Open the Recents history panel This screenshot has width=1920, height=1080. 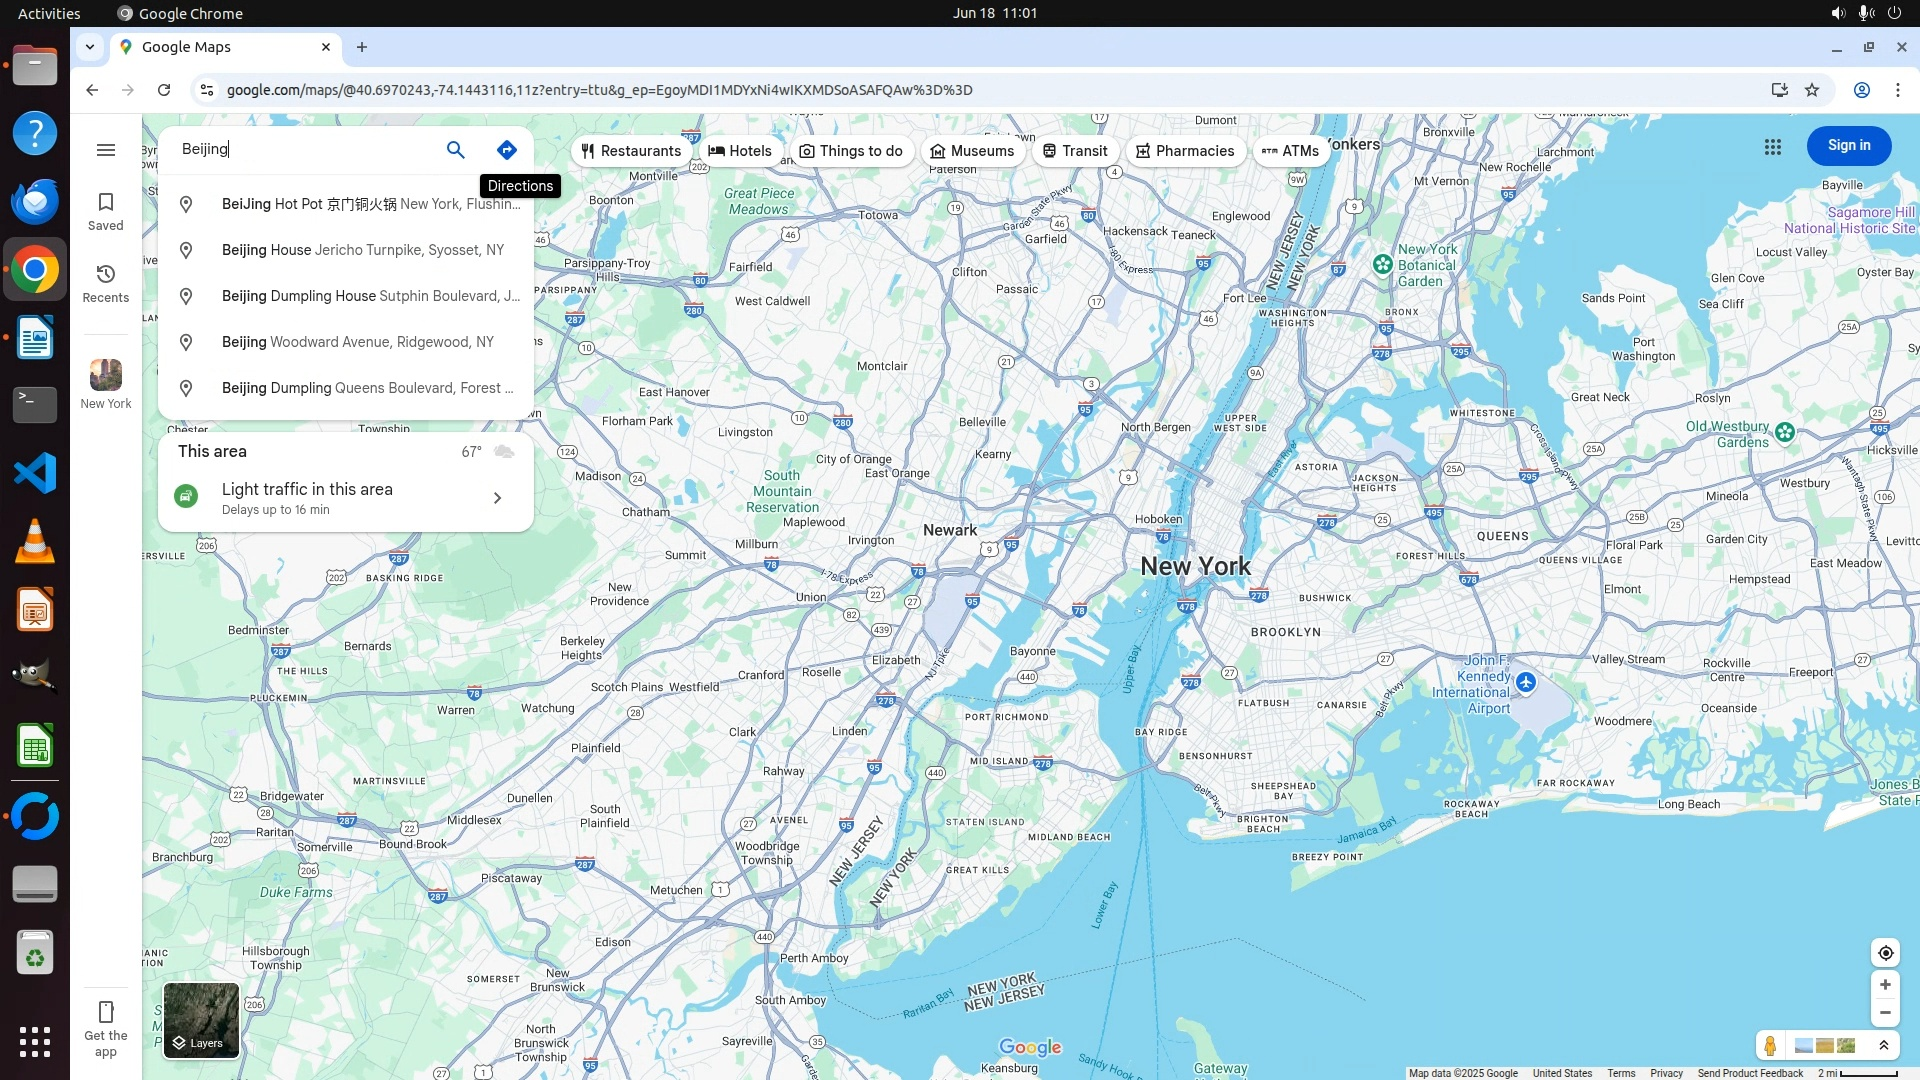pyautogui.click(x=106, y=283)
